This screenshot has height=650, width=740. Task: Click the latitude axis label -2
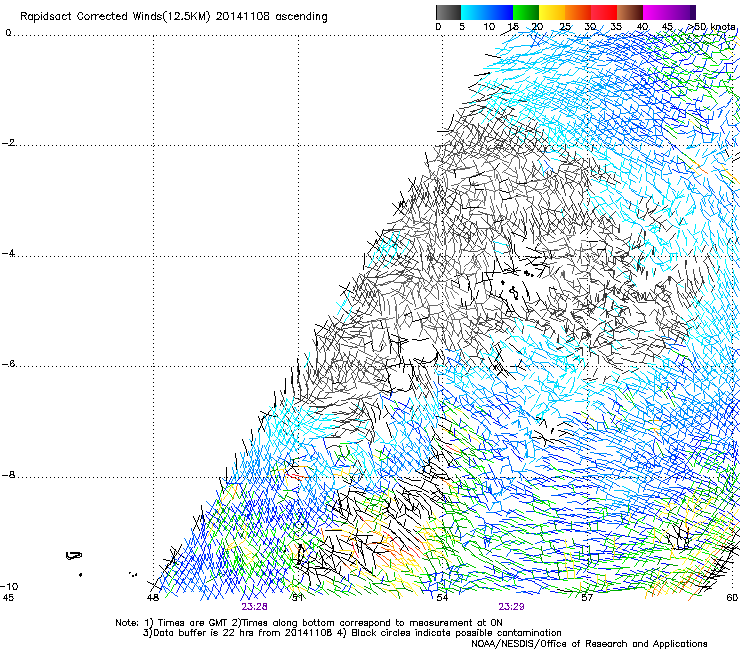9,143
